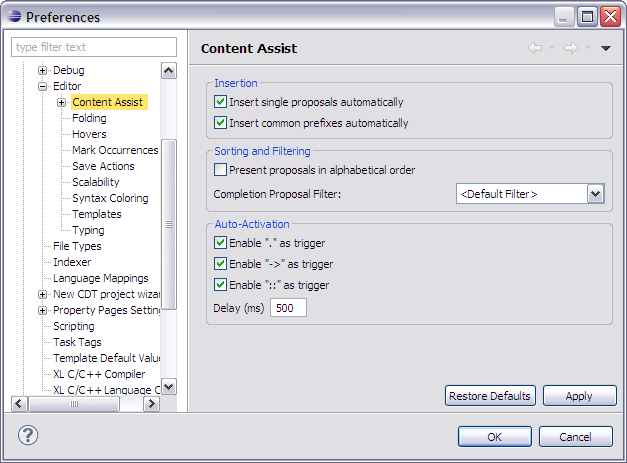Click the tree vertical scrollbar thumb
Screen dimensions: 627x463
pyautogui.click(x=169, y=224)
